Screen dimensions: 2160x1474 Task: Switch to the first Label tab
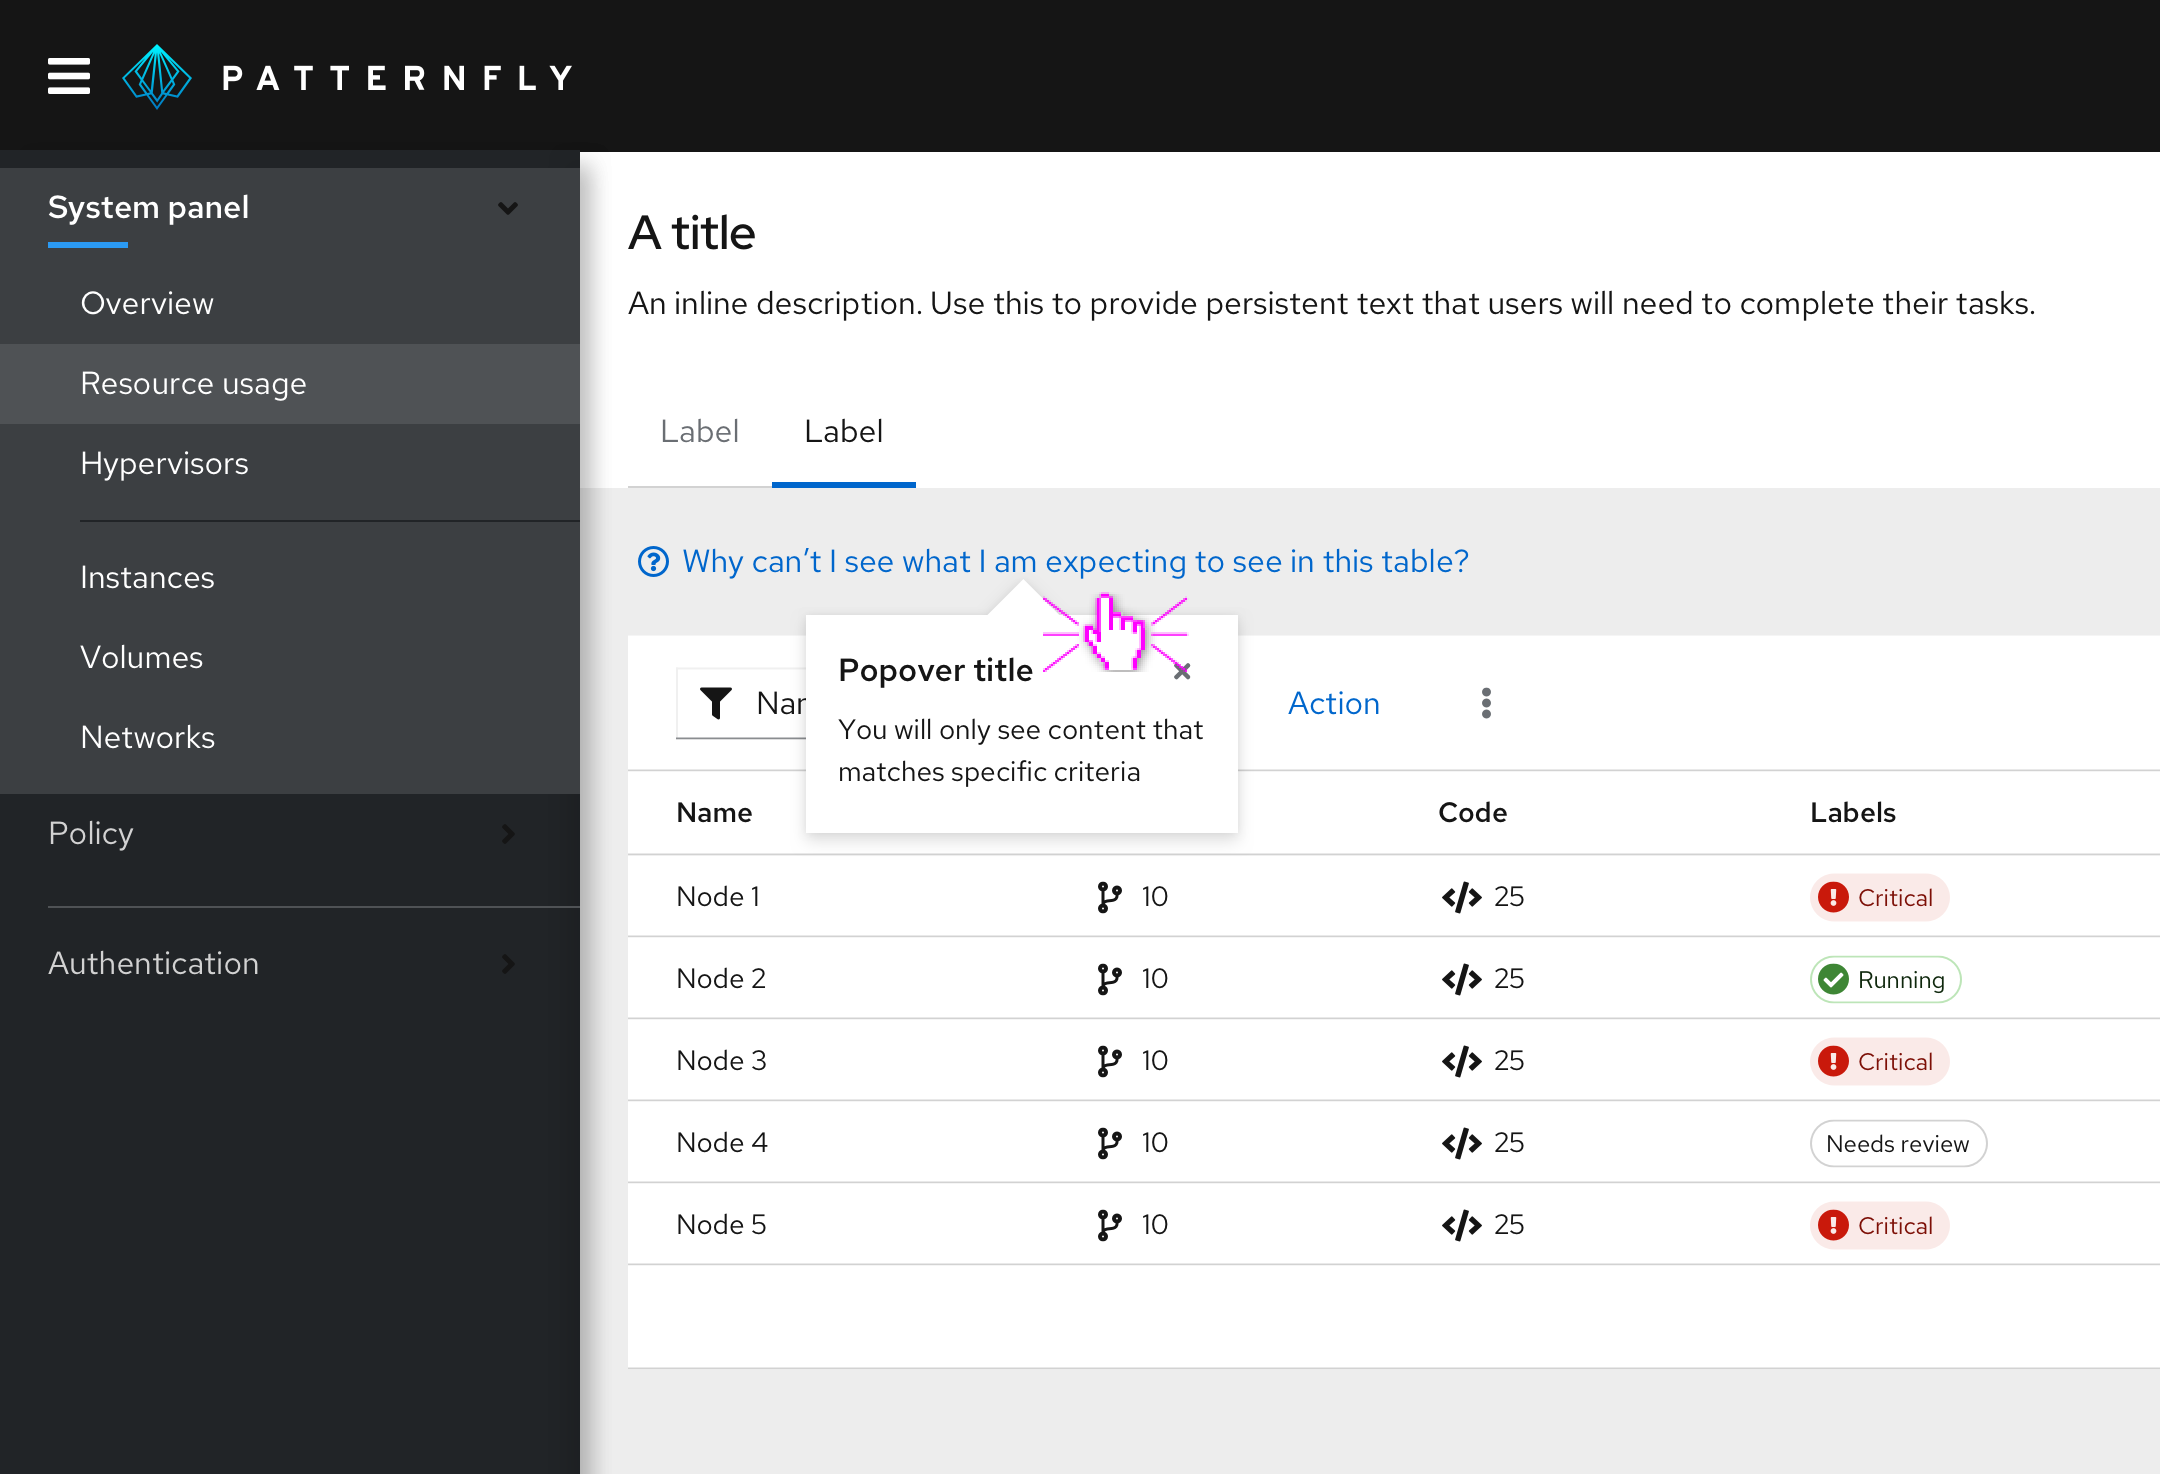point(696,432)
